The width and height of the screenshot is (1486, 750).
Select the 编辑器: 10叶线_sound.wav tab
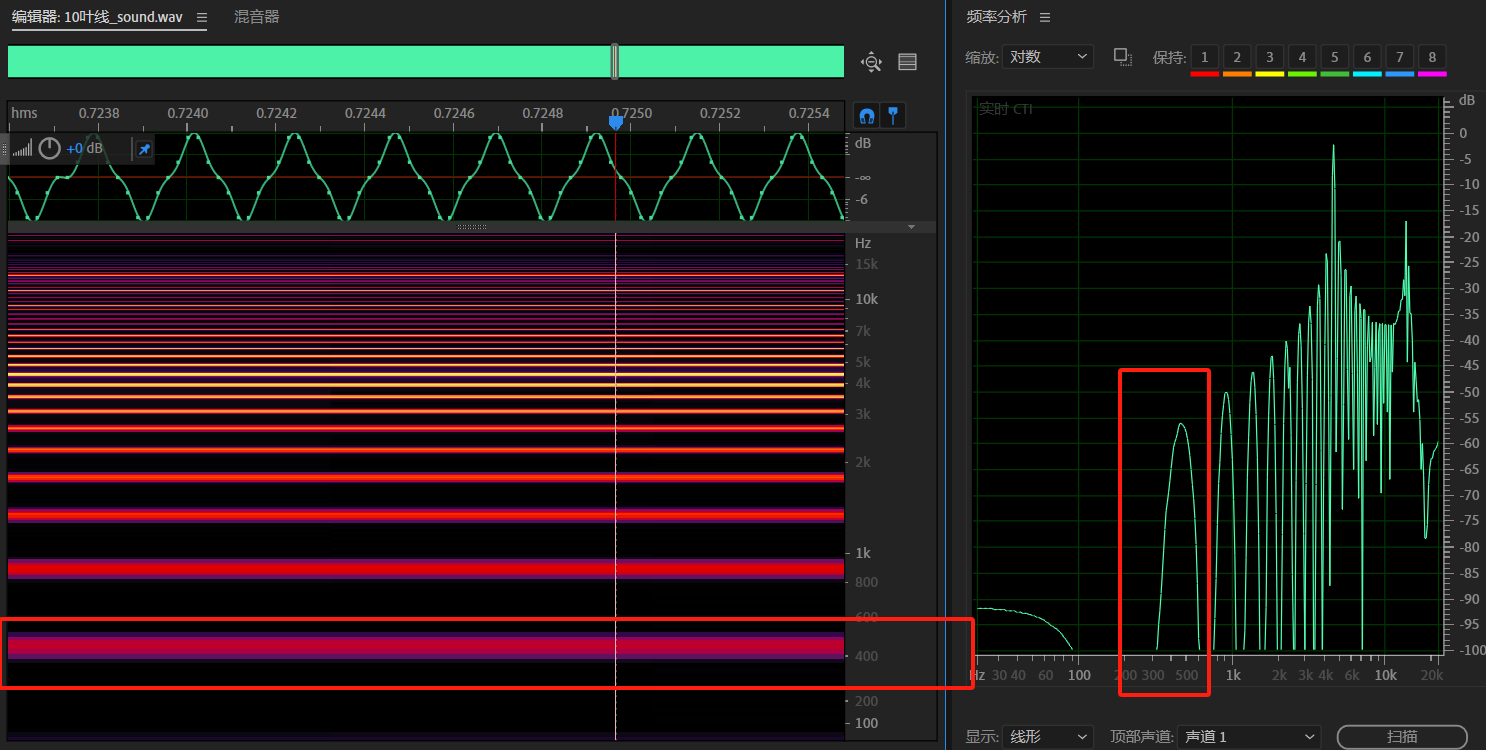[97, 17]
